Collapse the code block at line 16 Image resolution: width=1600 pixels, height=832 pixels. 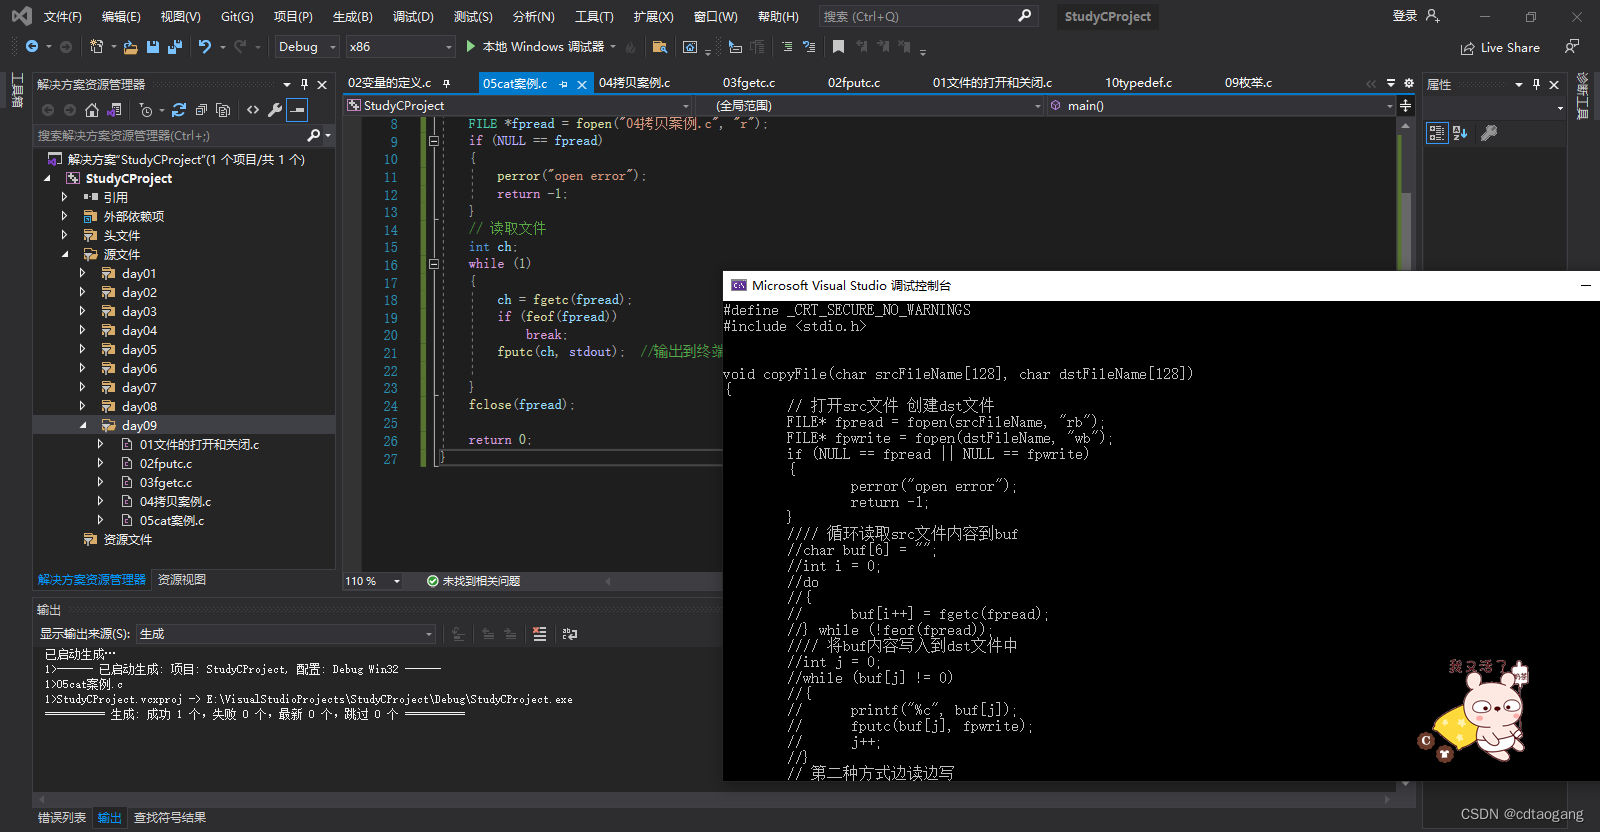coord(434,264)
